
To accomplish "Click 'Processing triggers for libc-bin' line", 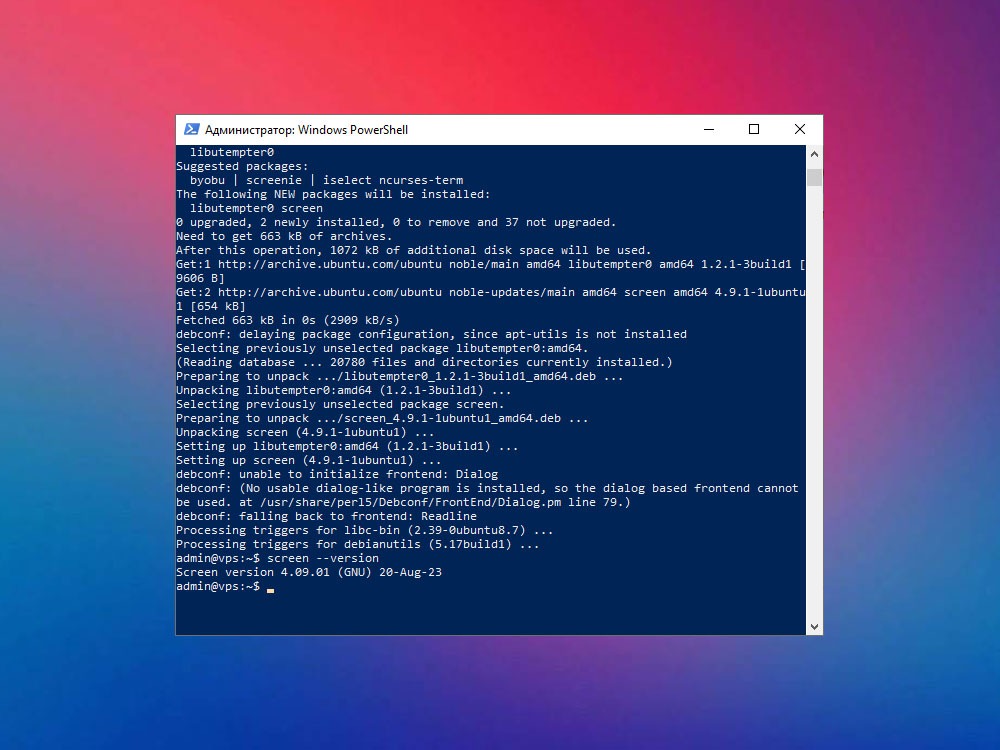I will click(364, 531).
